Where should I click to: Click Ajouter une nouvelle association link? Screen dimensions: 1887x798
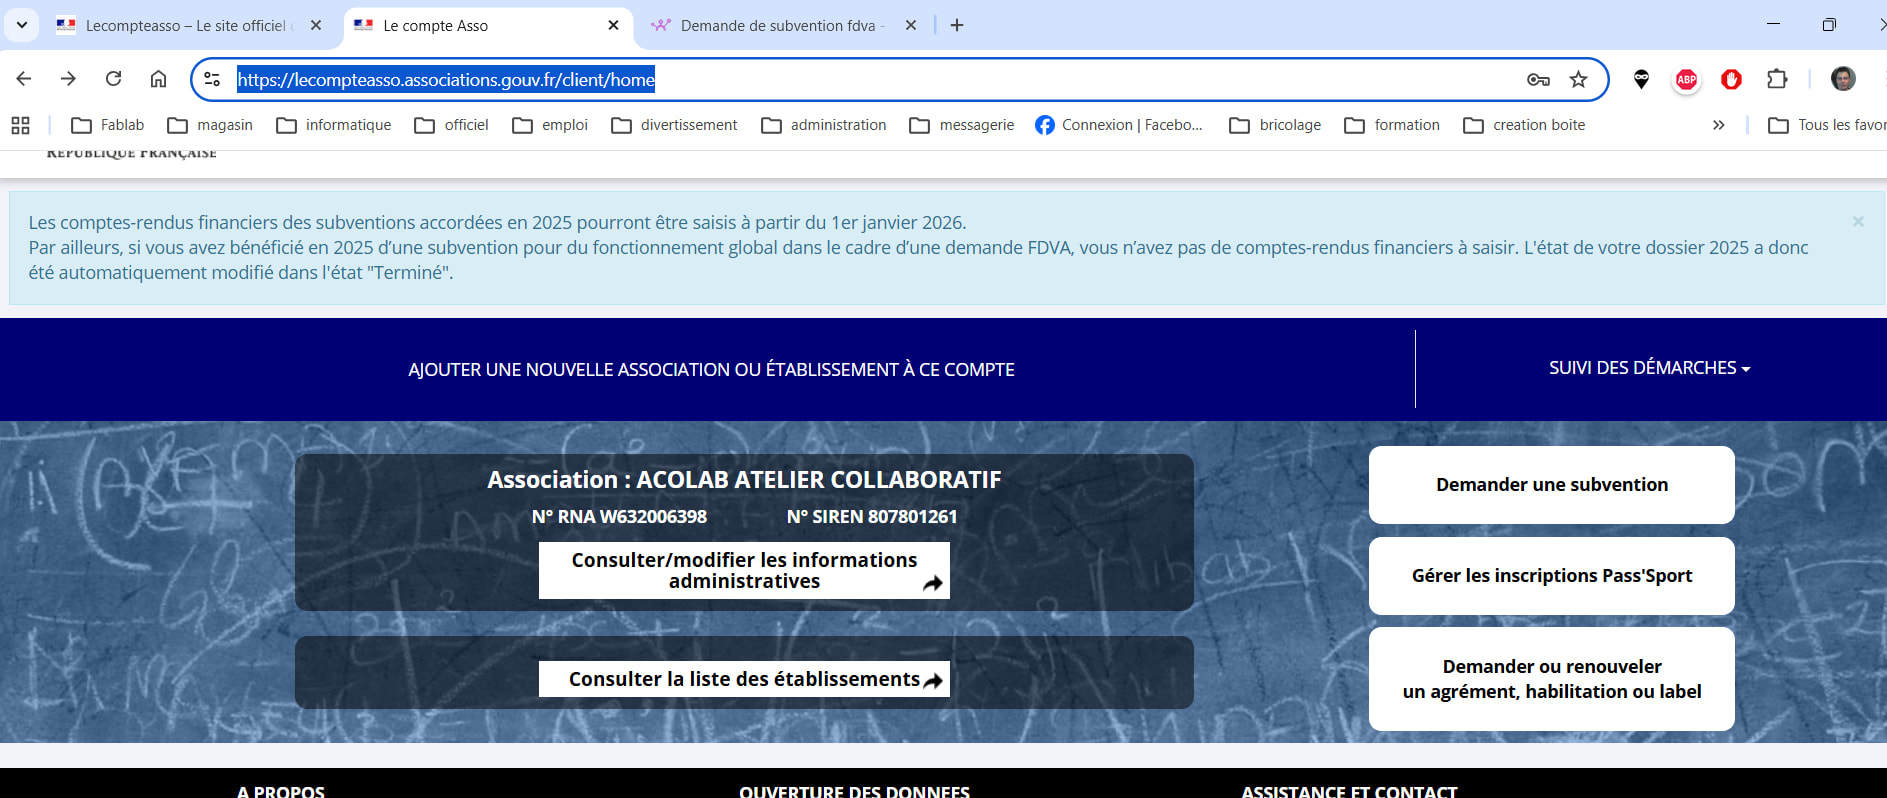point(711,370)
